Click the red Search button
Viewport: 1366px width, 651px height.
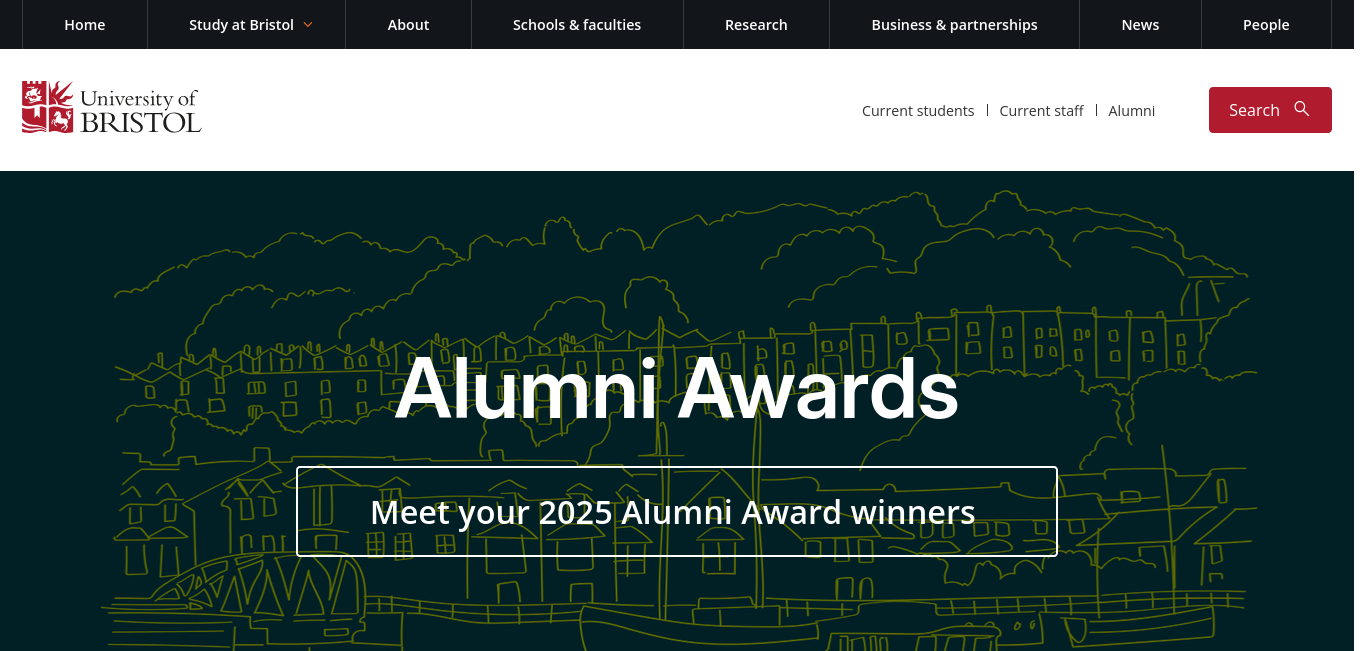pyautogui.click(x=1270, y=110)
